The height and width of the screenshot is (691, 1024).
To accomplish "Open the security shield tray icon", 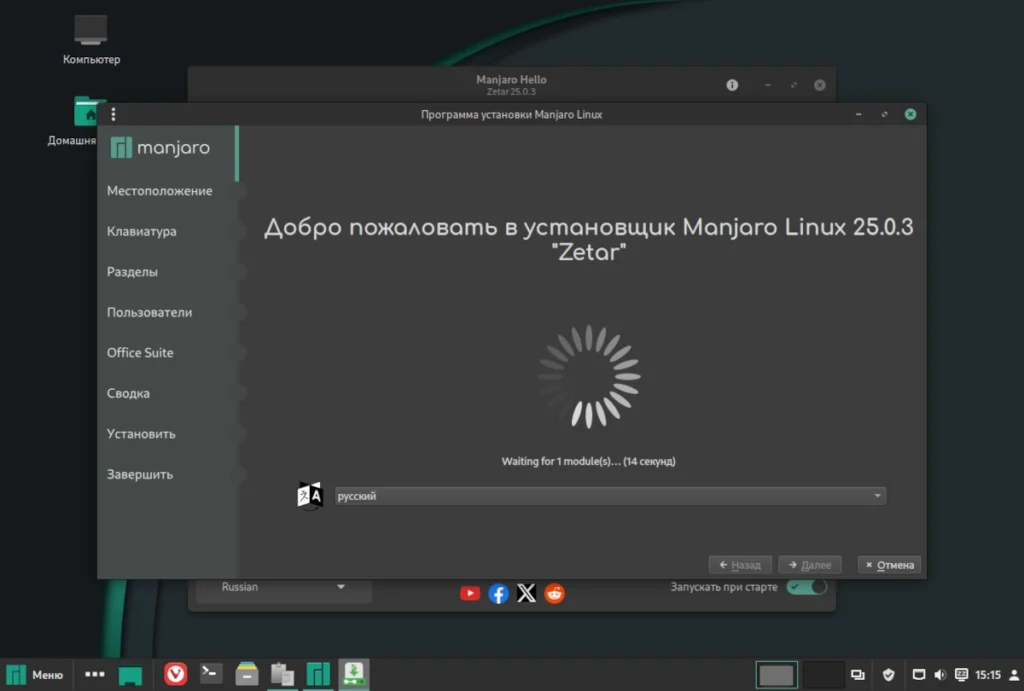I will click(888, 675).
